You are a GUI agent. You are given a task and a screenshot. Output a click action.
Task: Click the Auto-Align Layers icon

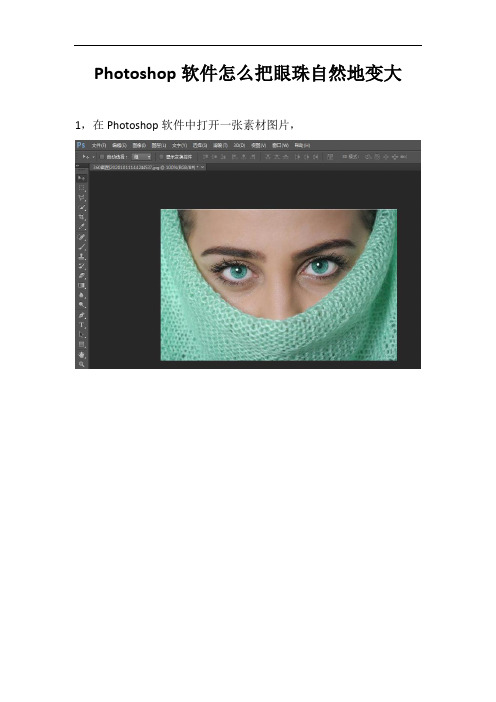(330, 157)
